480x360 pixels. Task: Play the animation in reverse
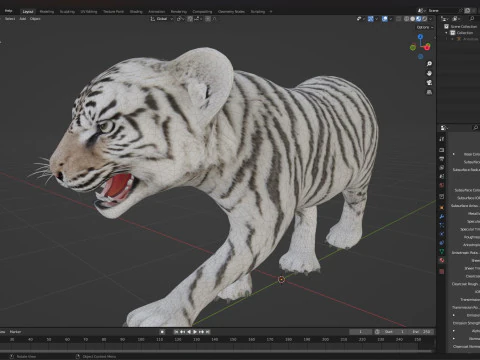pos(189,332)
